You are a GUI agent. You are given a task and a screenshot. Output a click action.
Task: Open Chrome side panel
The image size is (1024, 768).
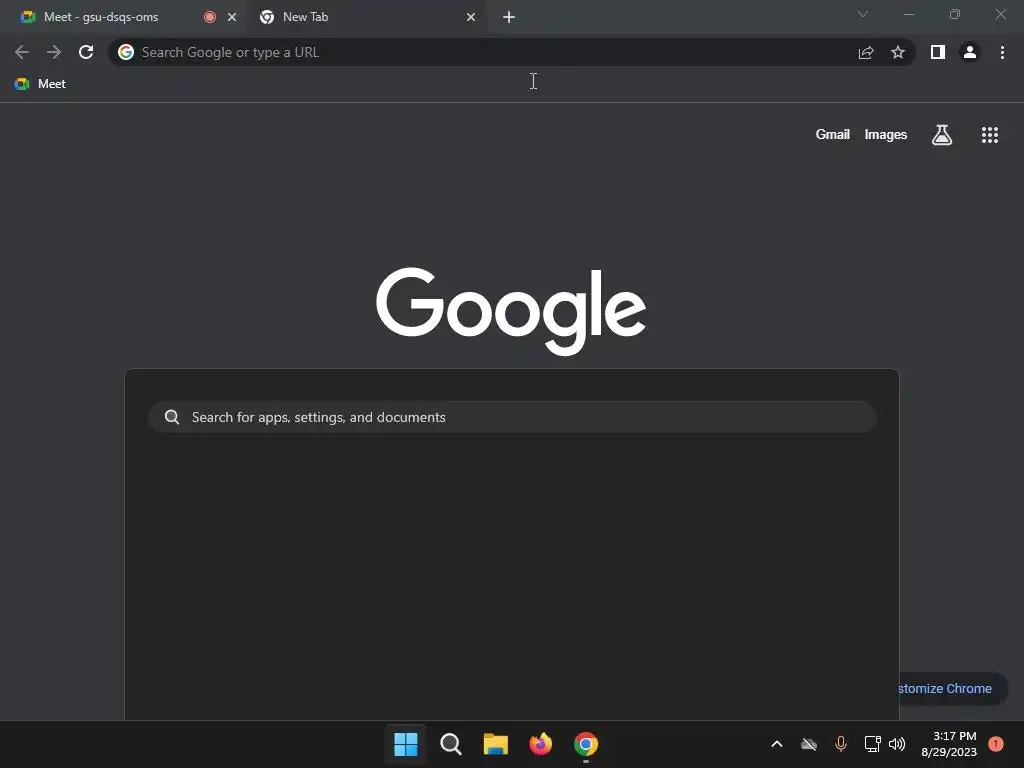pyautogui.click(x=938, y=52)
